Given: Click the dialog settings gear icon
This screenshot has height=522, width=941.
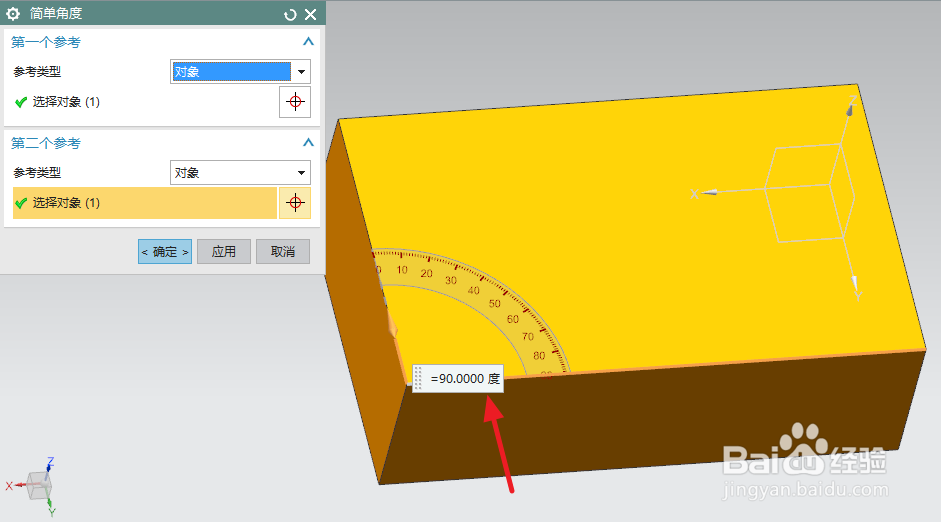Looking at the screenshot, I should 13,13.
